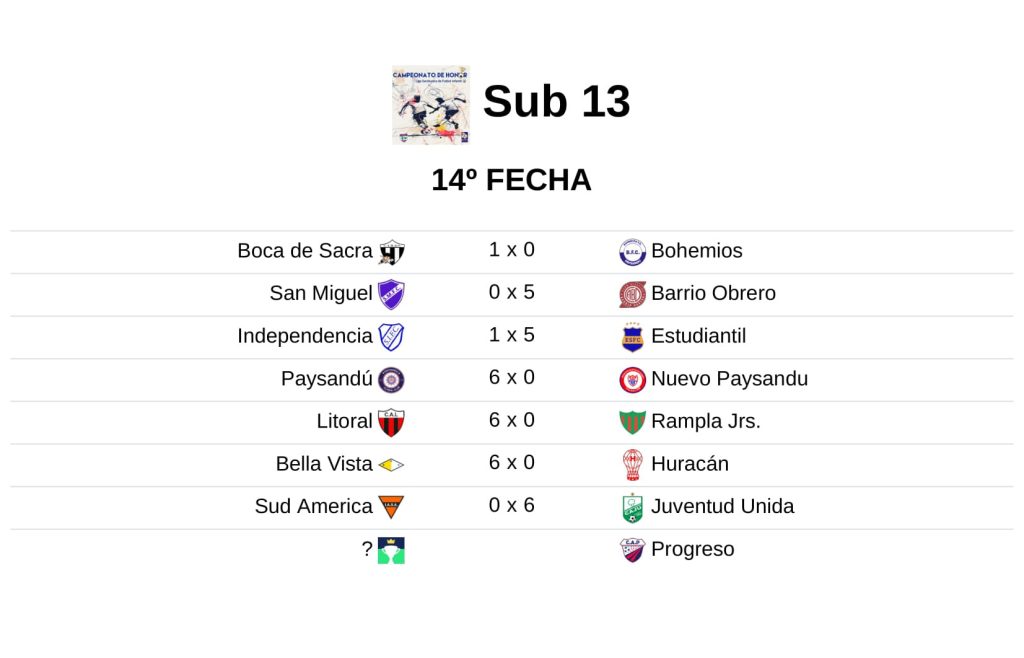The width and height of the screenshot is (1024, 658).
Task: Select the Bella Vista team name
Action: click(324, 464)
